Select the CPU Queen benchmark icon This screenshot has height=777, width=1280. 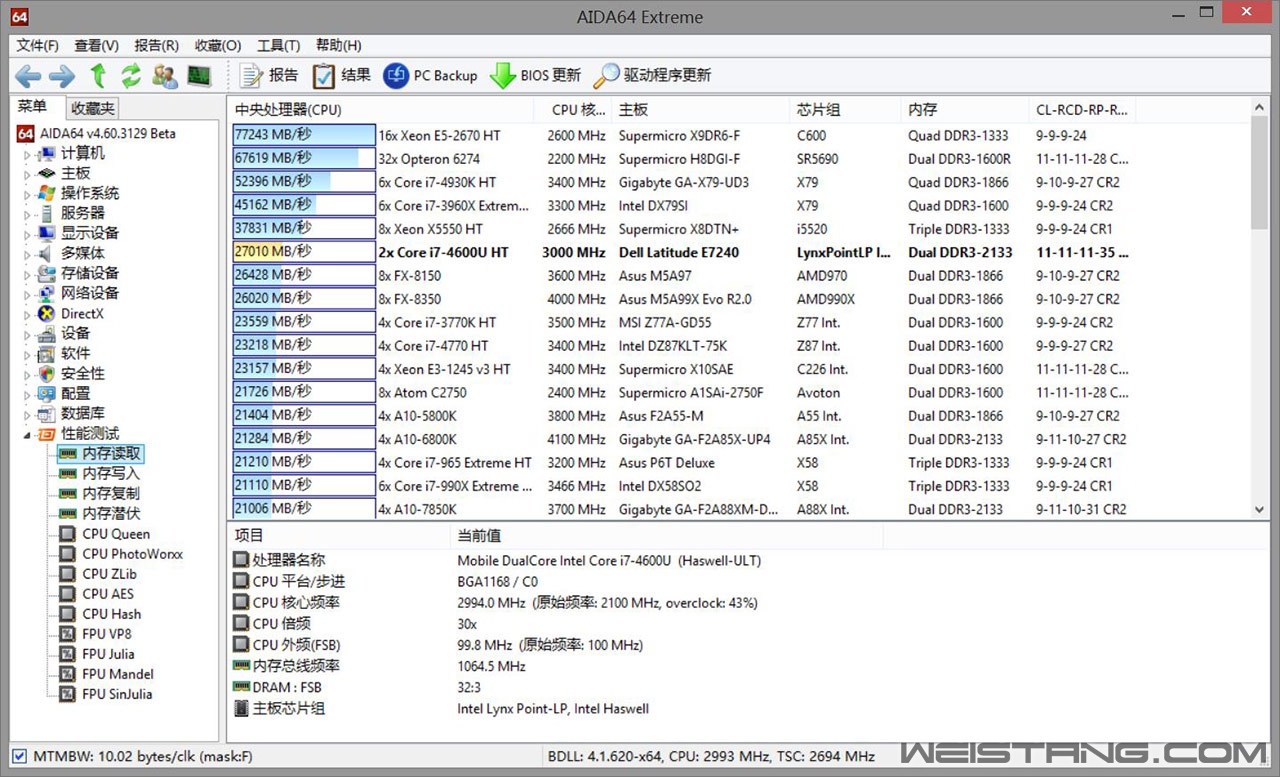click(x=68, y=534)
